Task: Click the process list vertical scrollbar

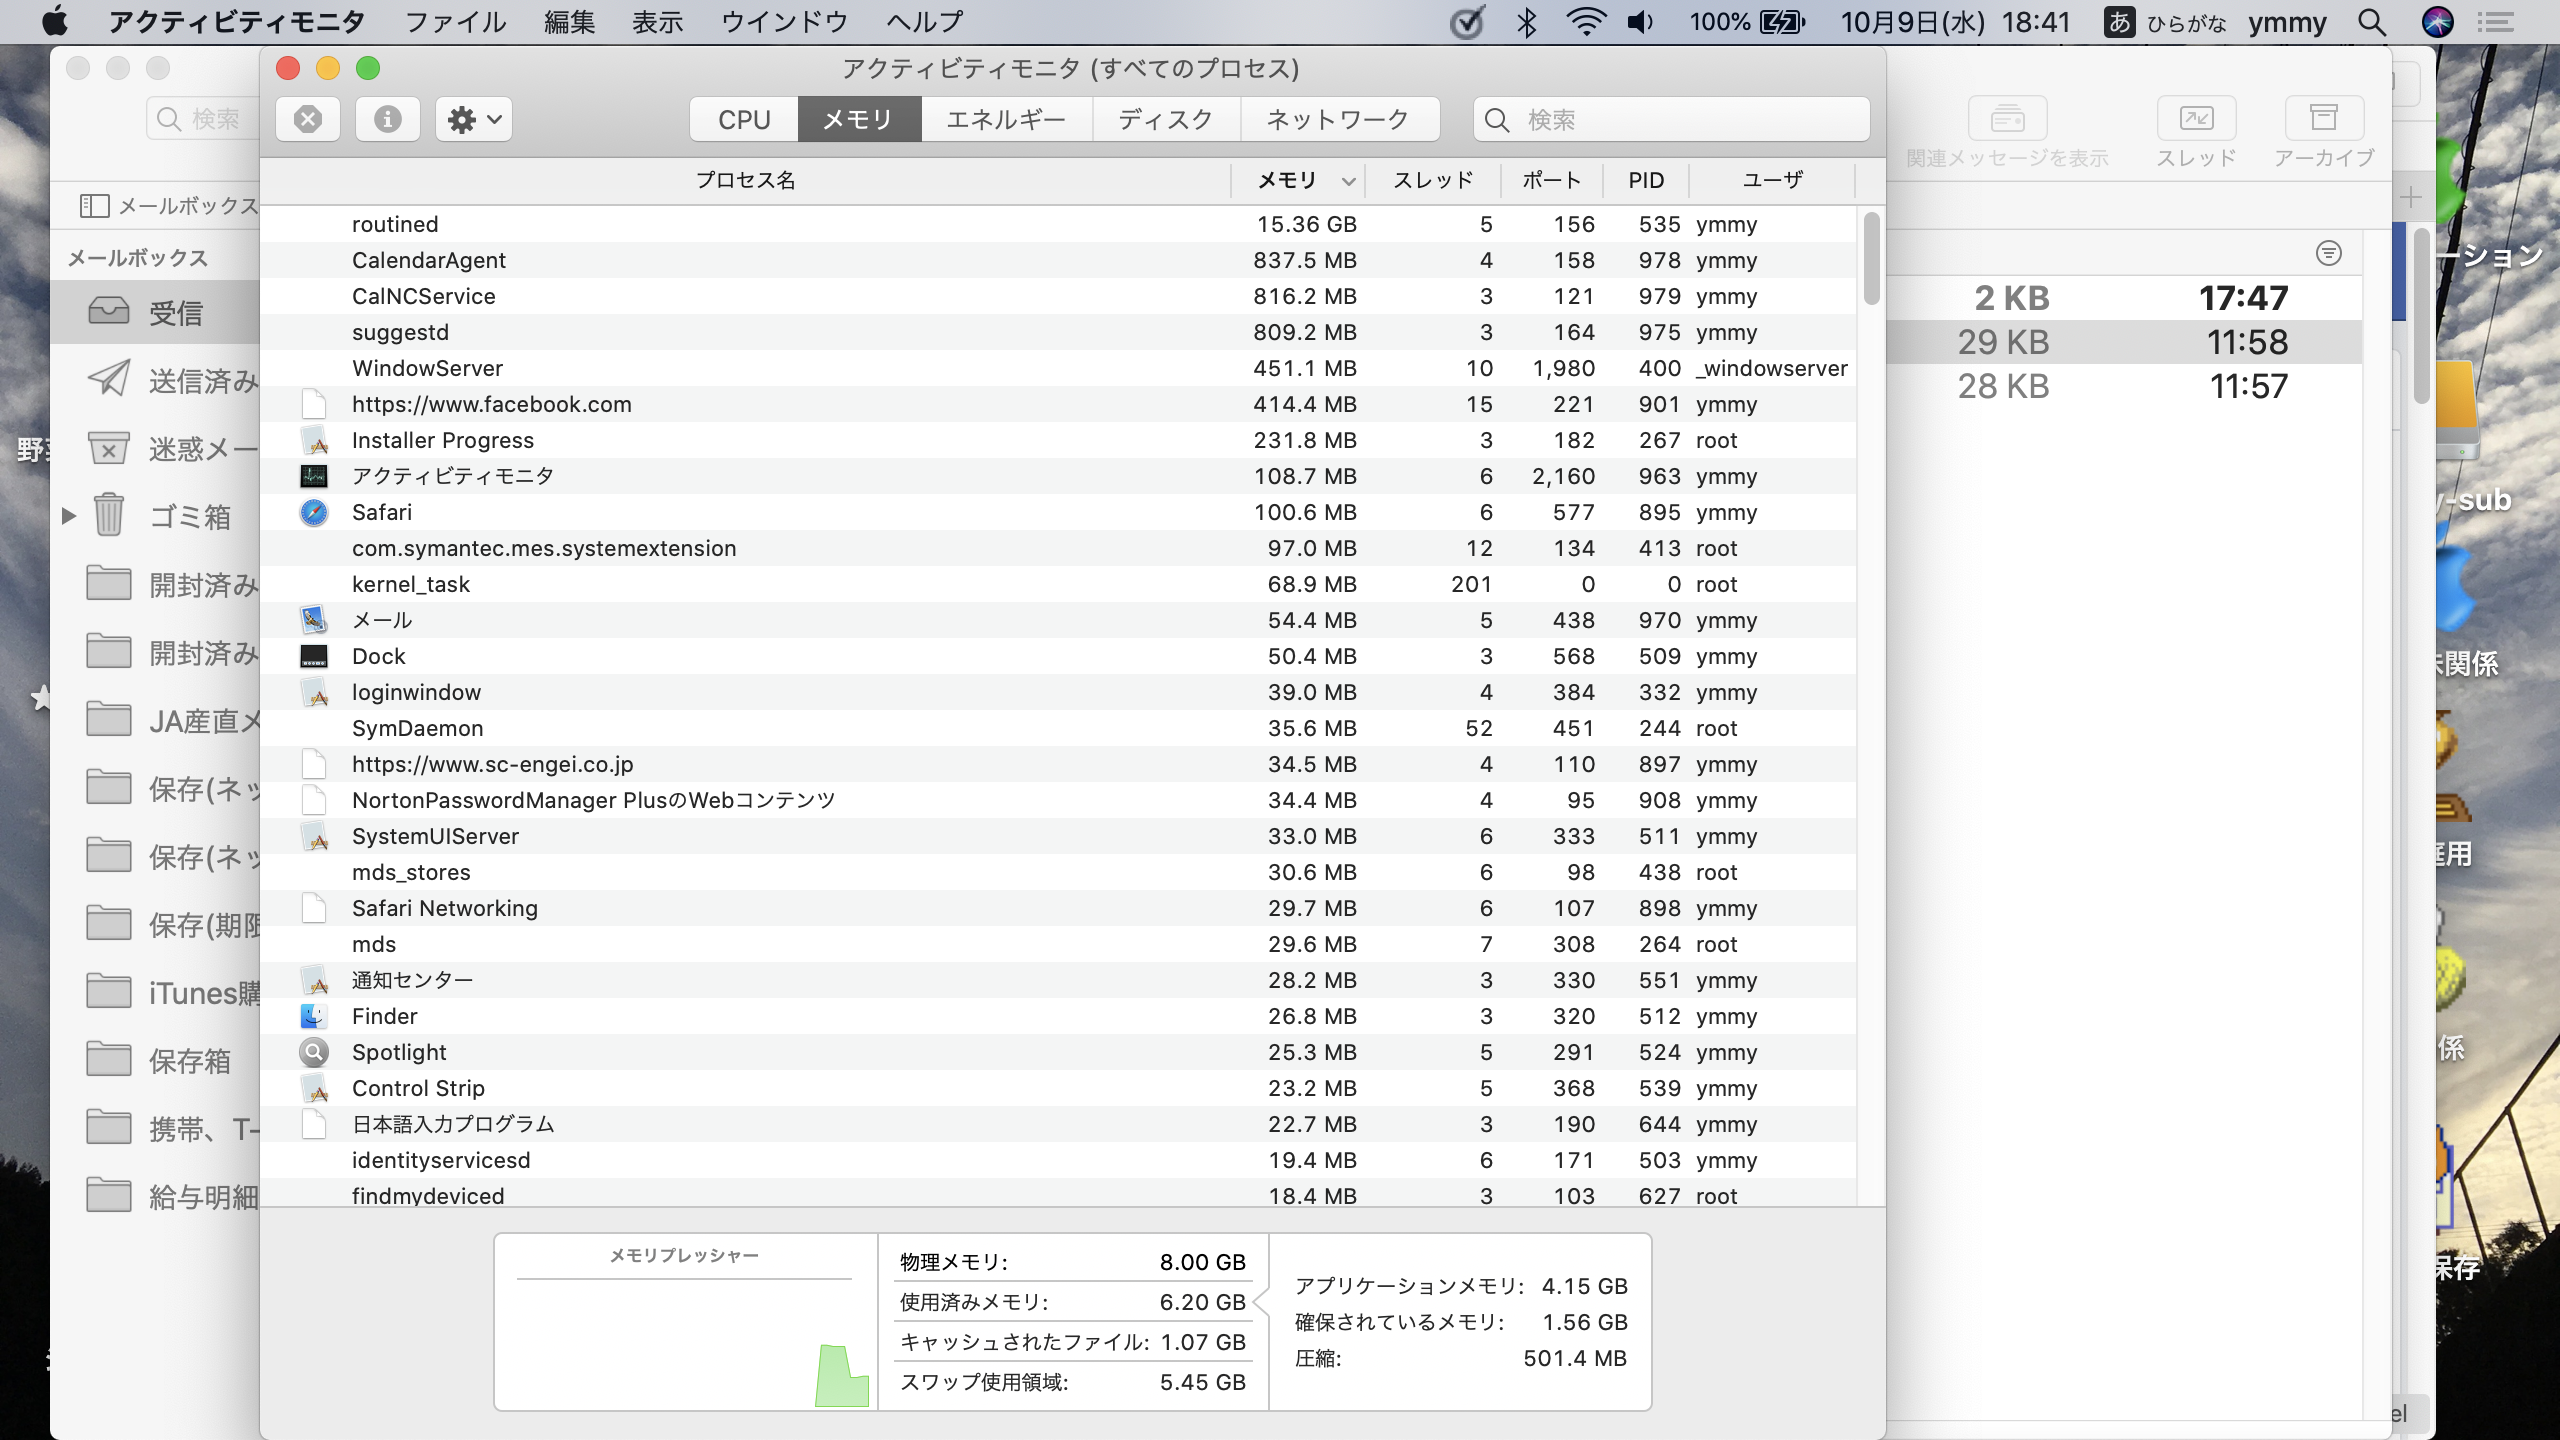Action: click(1871, 260)
